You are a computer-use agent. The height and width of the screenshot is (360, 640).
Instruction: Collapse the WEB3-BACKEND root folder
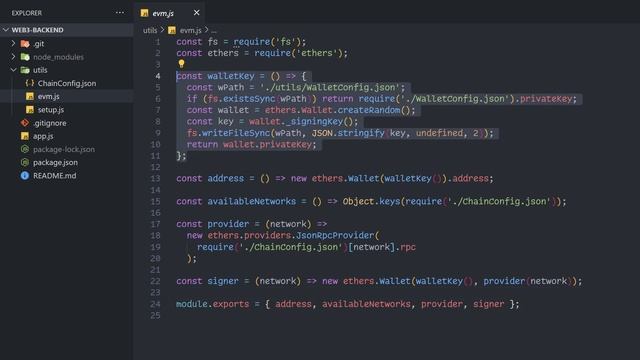click(6, 30)
